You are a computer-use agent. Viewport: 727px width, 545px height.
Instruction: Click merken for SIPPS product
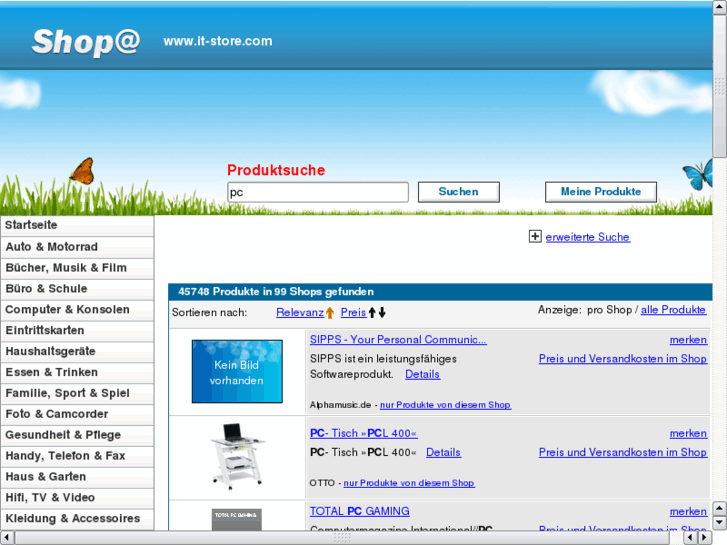[x=688, y=340]
